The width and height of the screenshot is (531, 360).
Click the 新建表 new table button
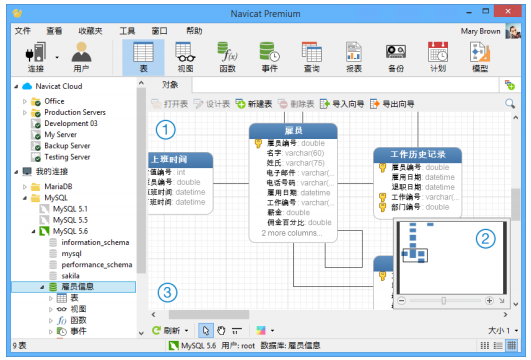(x=254, y=104)
